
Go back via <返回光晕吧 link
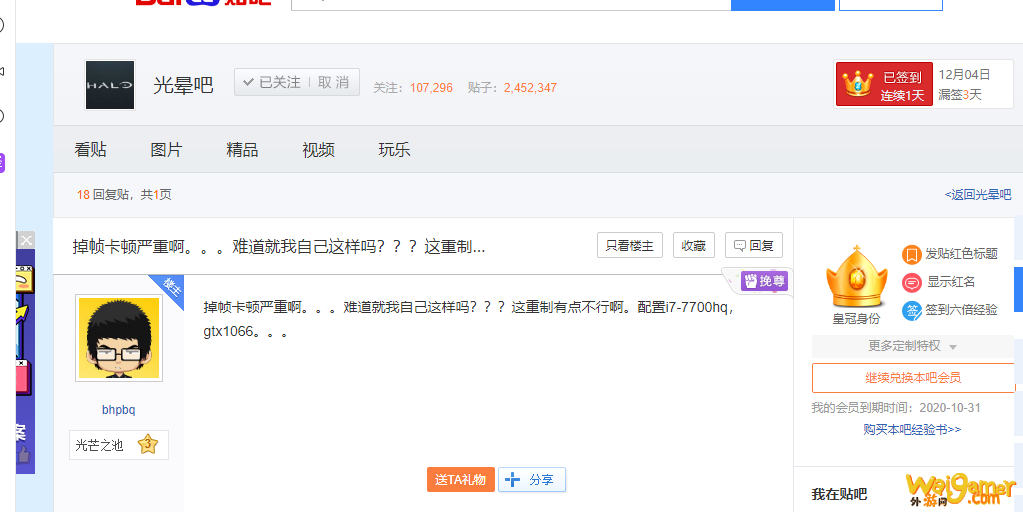977,194
